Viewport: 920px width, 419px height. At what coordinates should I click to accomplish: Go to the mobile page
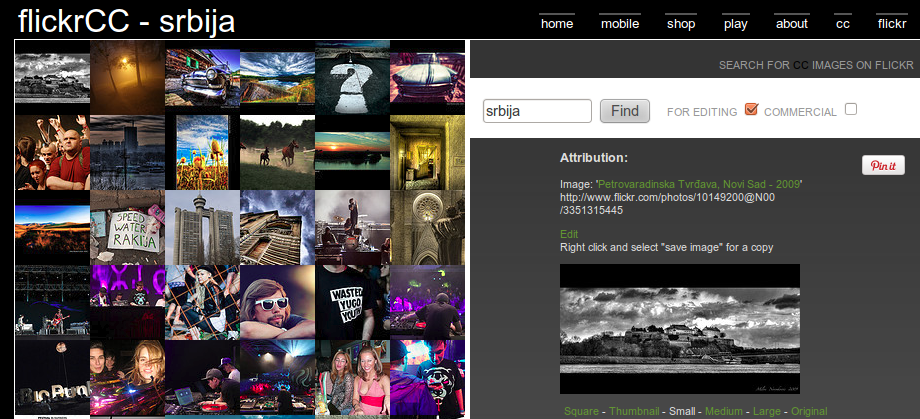620,23
